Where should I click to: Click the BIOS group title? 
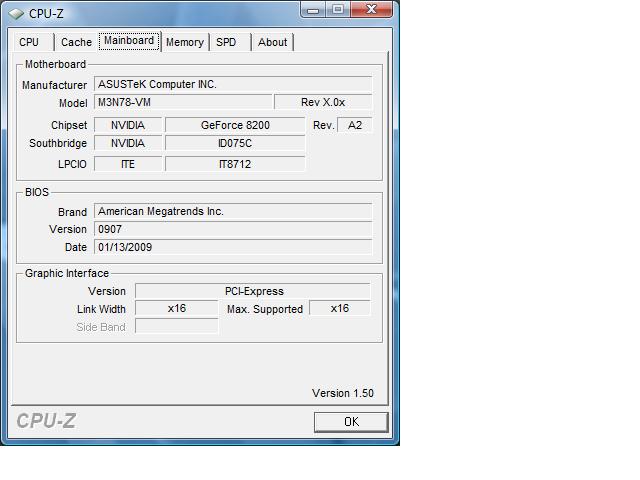click(37, 192)
